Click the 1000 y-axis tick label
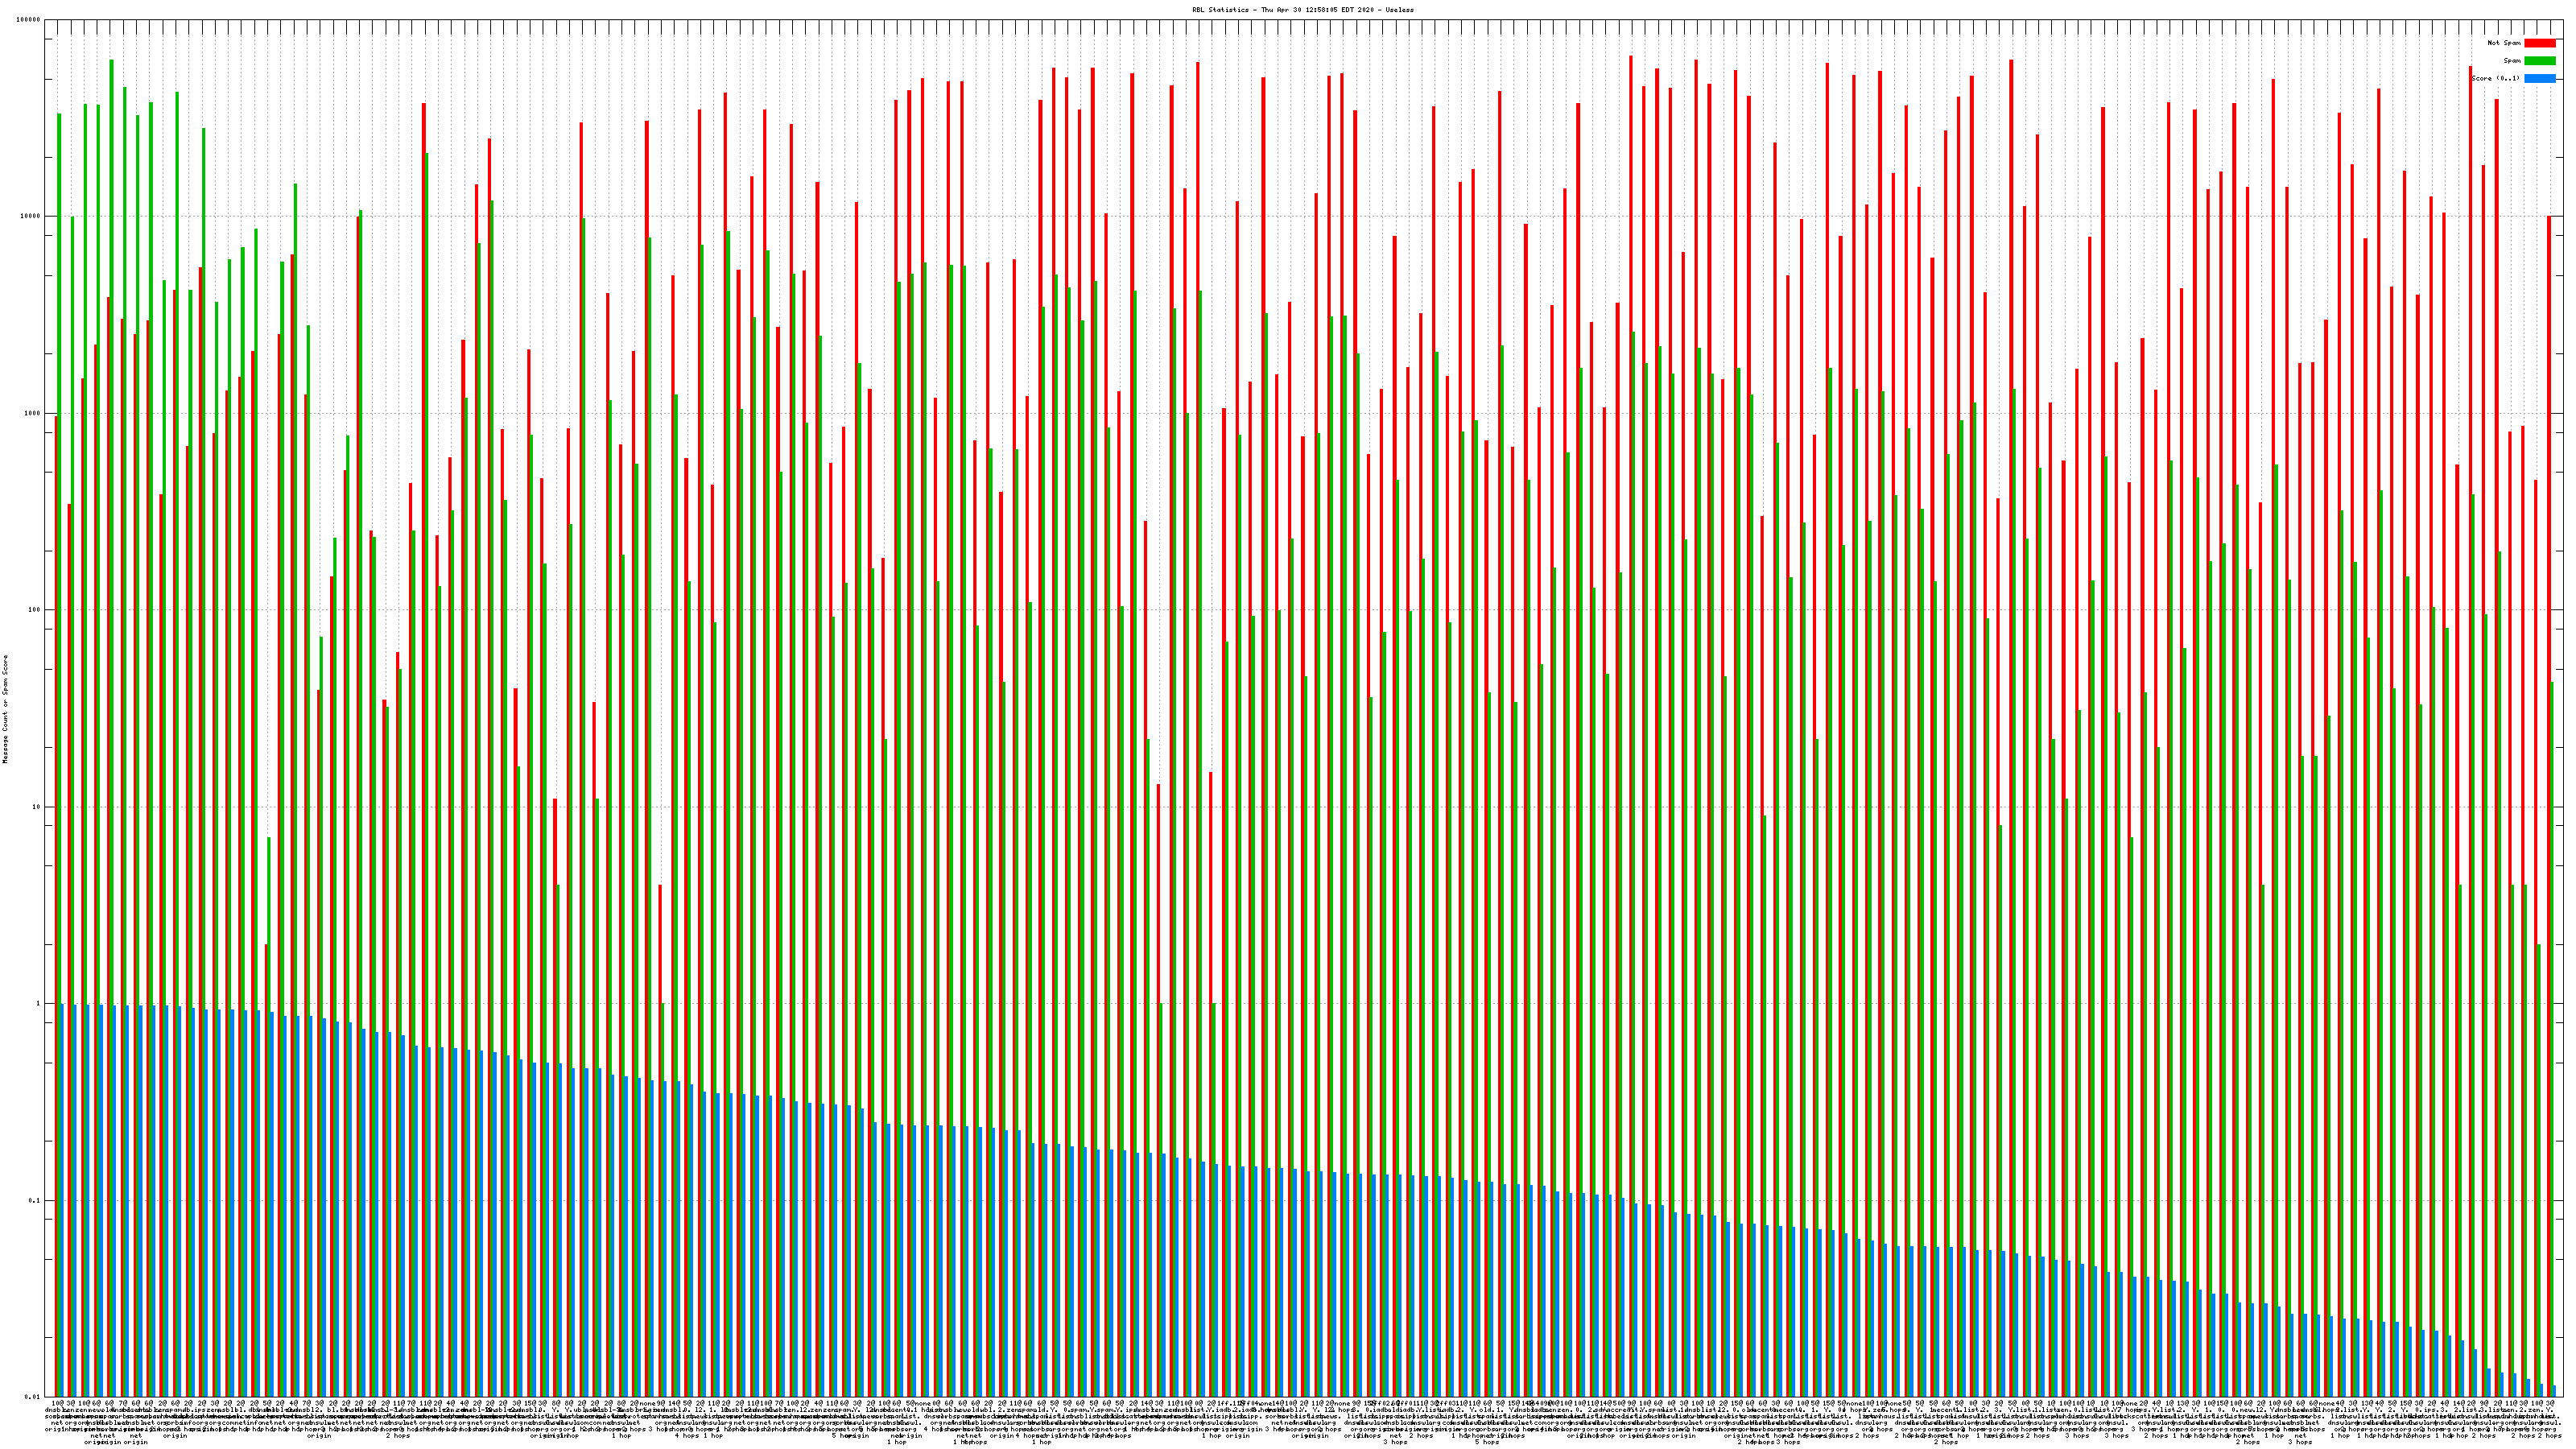The image size is (2576, 1449). tap(33, 413)
